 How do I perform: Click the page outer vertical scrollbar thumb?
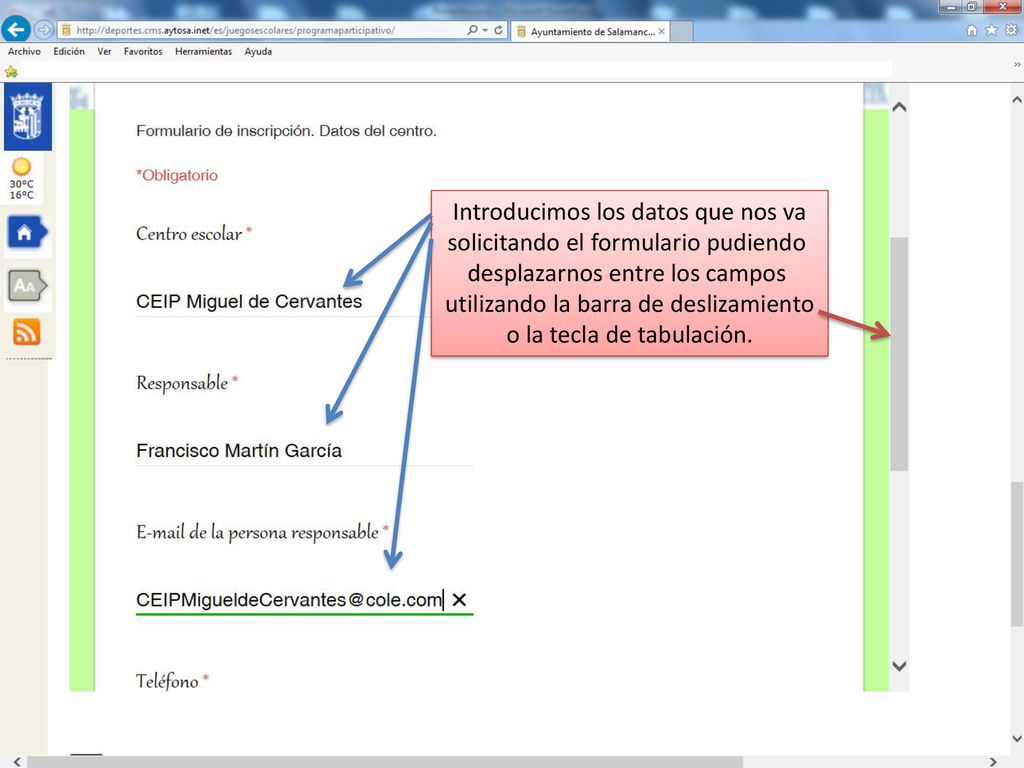(1017, 555)
